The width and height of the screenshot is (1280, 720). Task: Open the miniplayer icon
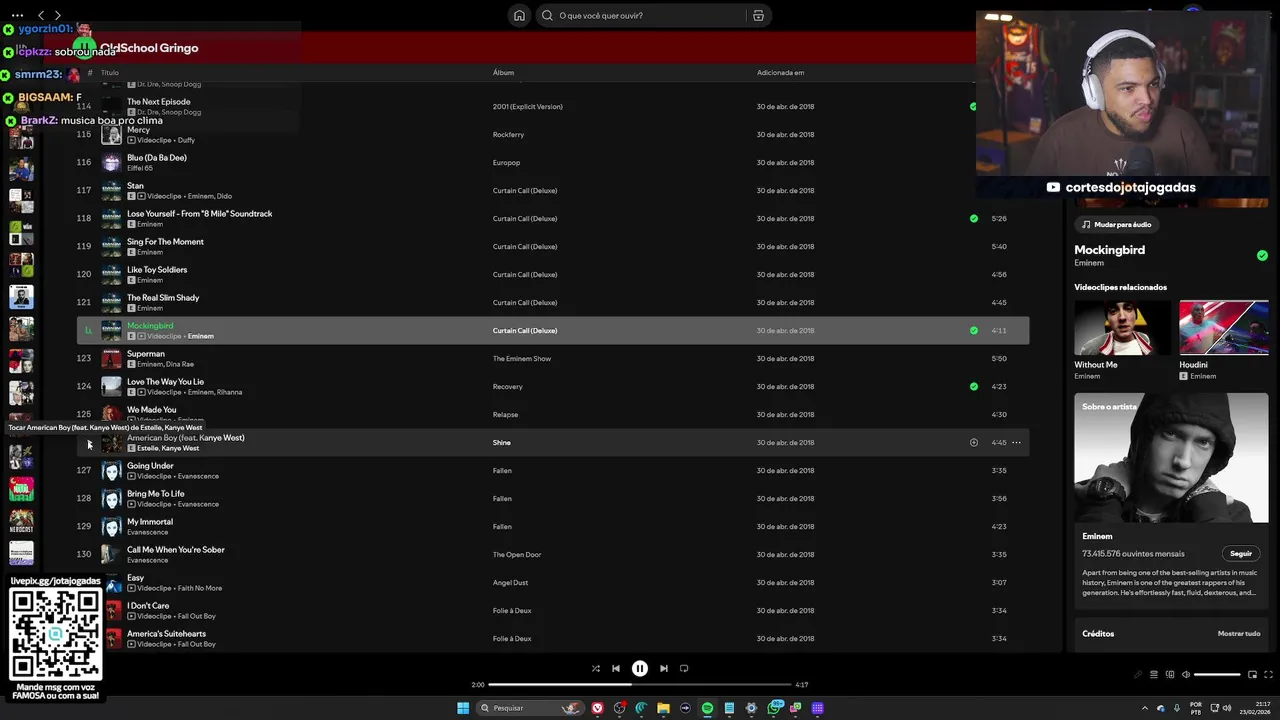[1252, 674]
